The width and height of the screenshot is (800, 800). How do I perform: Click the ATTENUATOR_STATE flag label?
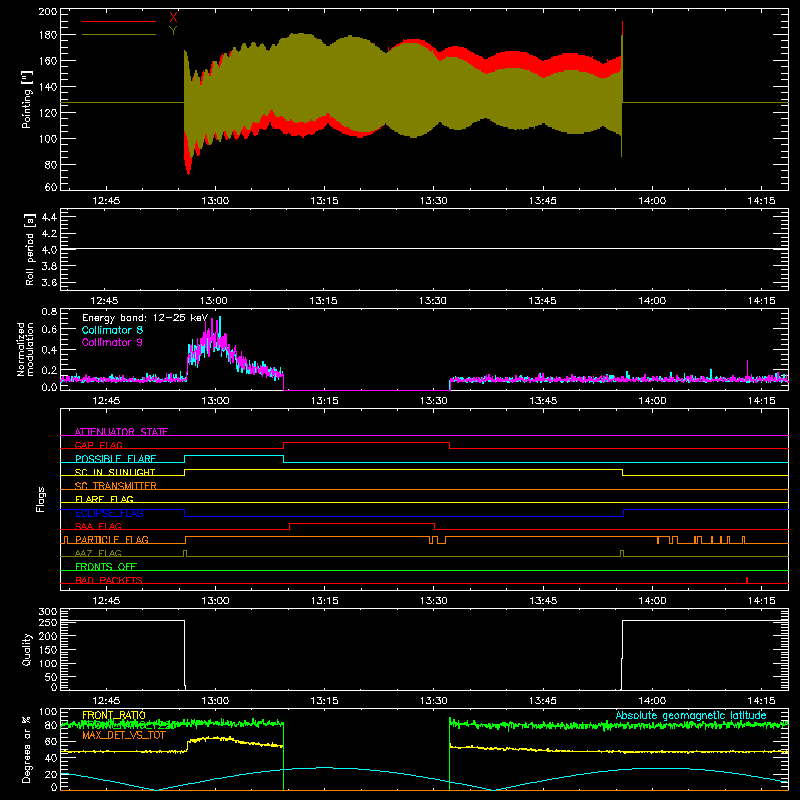(x=121, y=432)
